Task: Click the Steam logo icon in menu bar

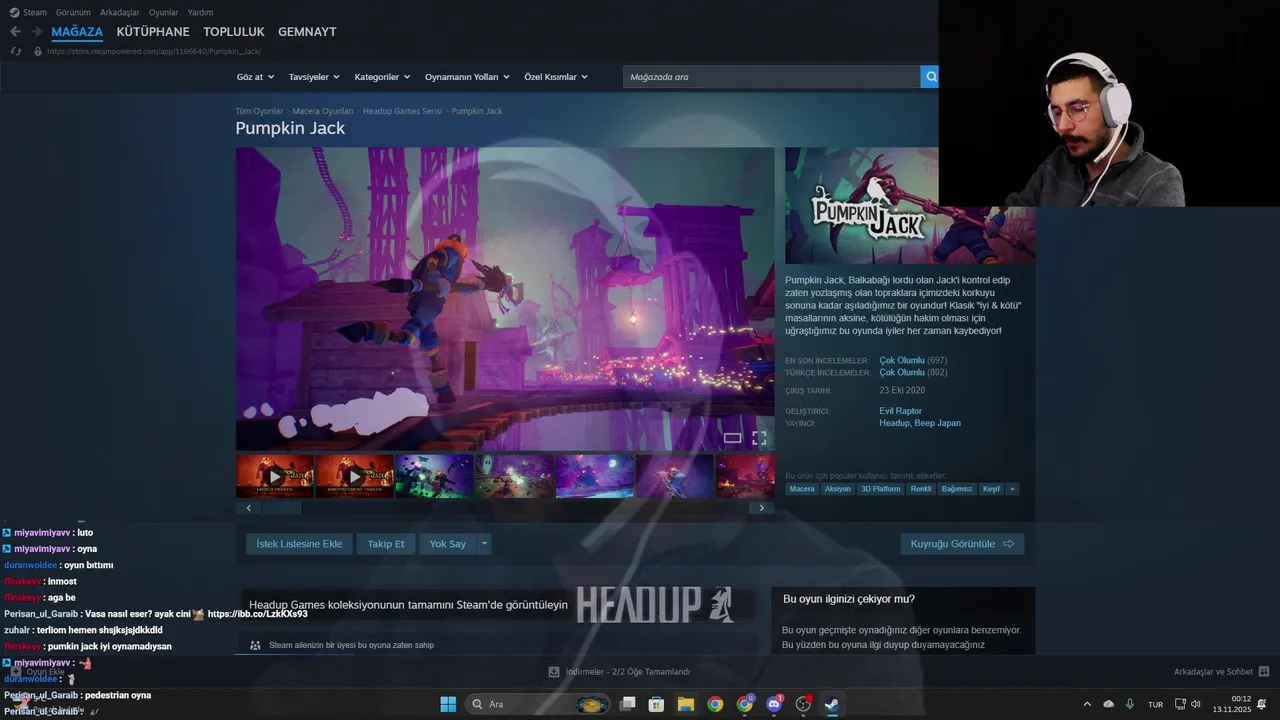Action: pyautogui.click(x=14, y=12)
